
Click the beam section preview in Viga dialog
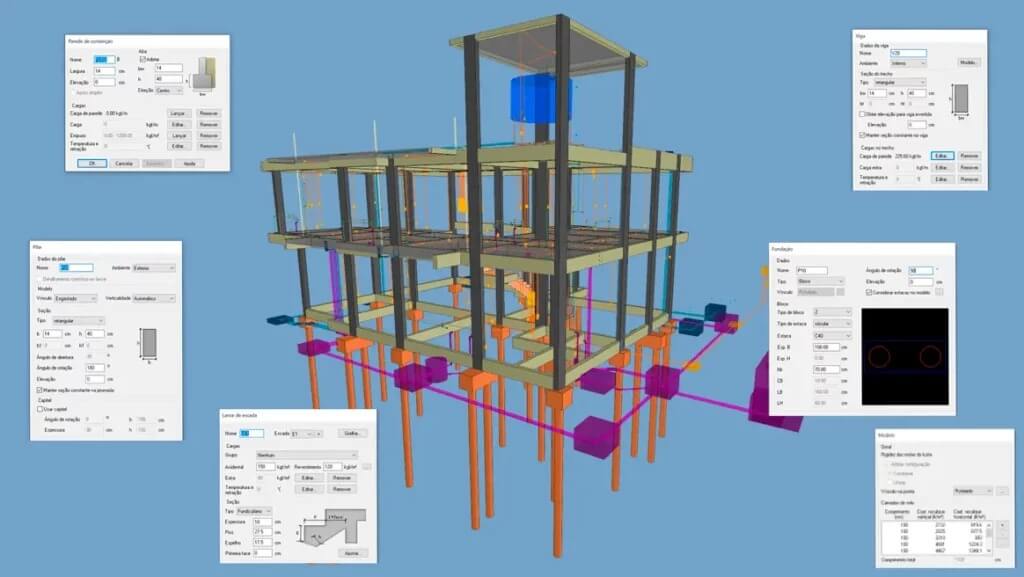click(x=961, y=99)
